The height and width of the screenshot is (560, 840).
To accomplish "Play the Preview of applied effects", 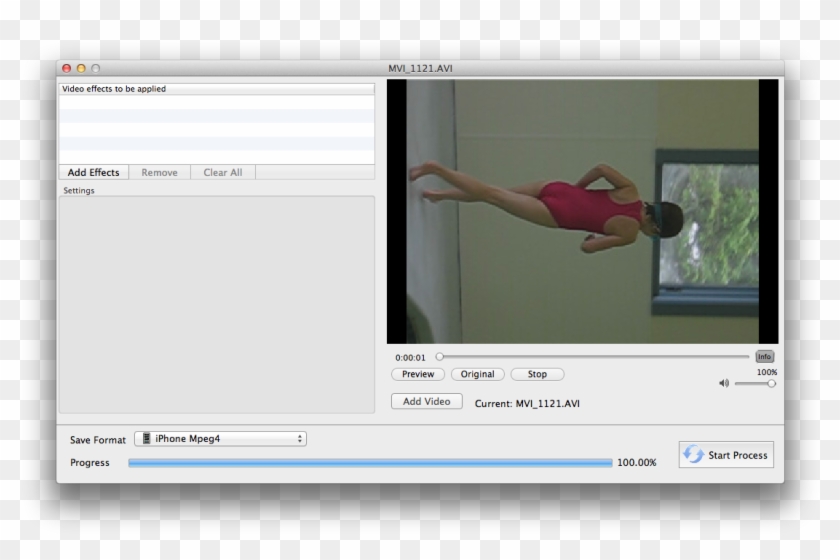I will (x=418, y=374).
